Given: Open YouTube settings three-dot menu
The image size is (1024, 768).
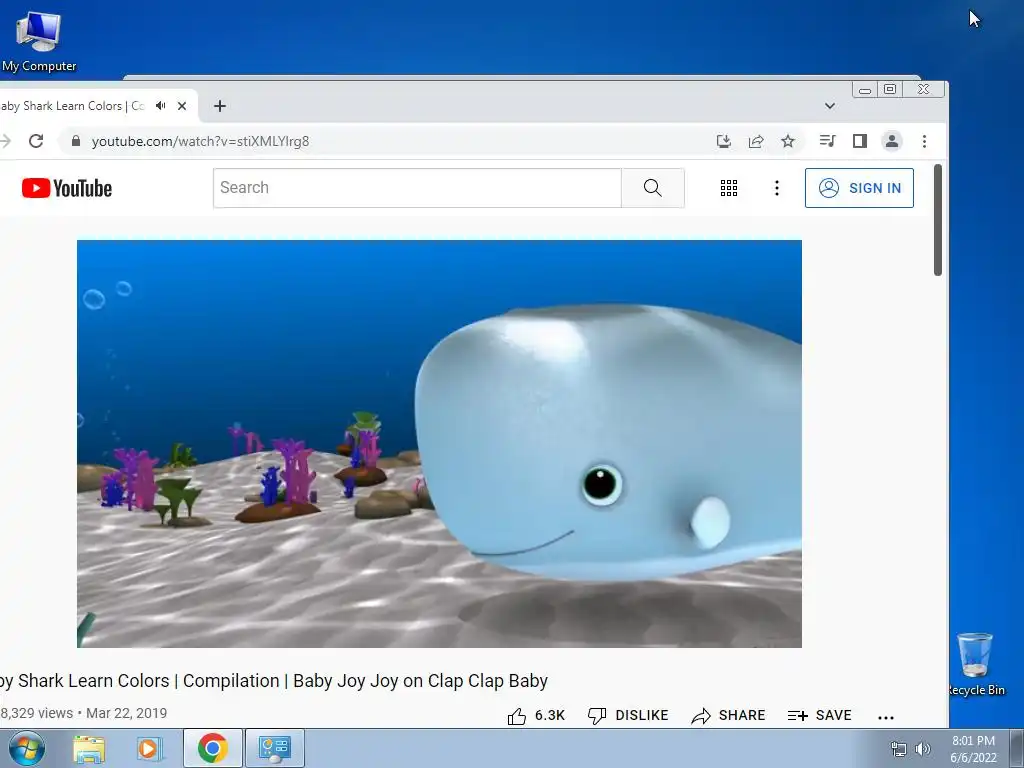Looking at the screenshot, I should (776, 188).
